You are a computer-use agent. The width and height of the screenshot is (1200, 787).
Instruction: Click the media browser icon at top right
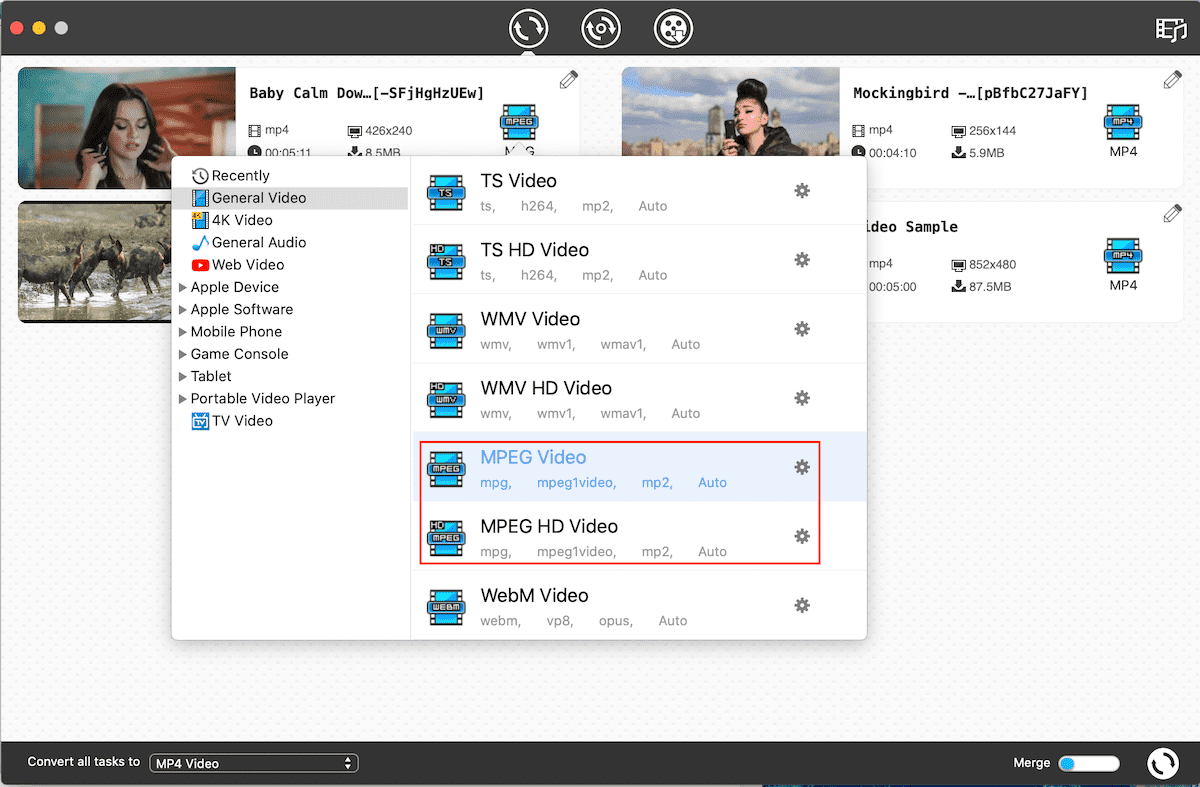coord(1170,29)
